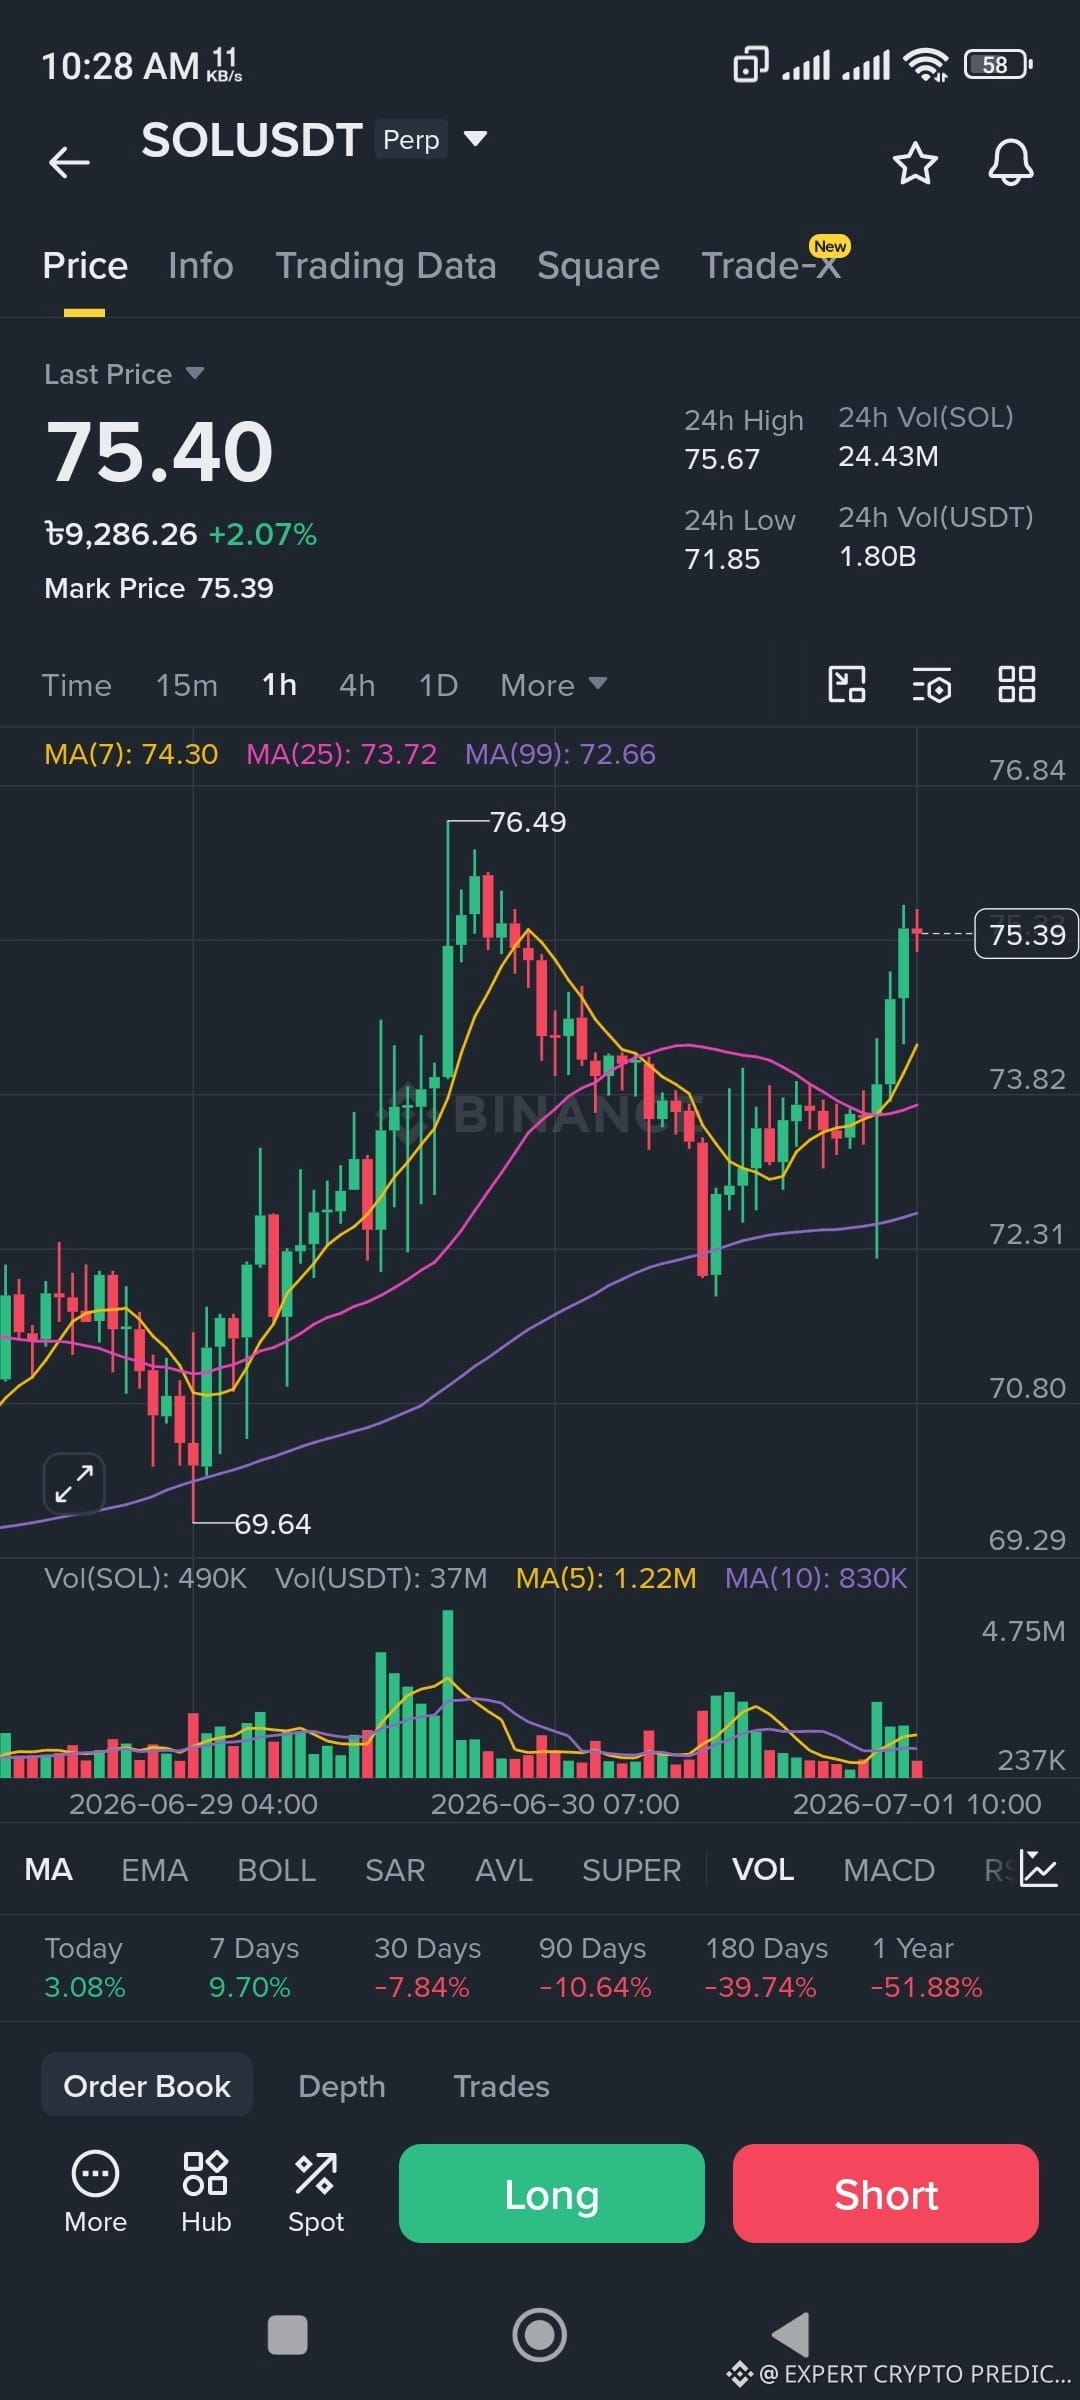1080x2400 pixels.
Task: Open the Trading Data tab
Action: click(x=386, y=266)
